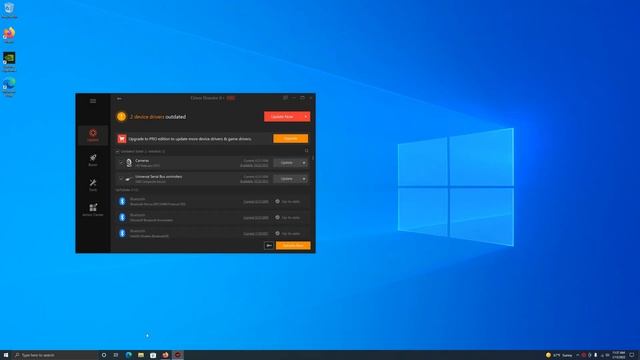Click the red Update Now button
The width and height of the screenshot is (640, 360).
(x=283, y=117)
